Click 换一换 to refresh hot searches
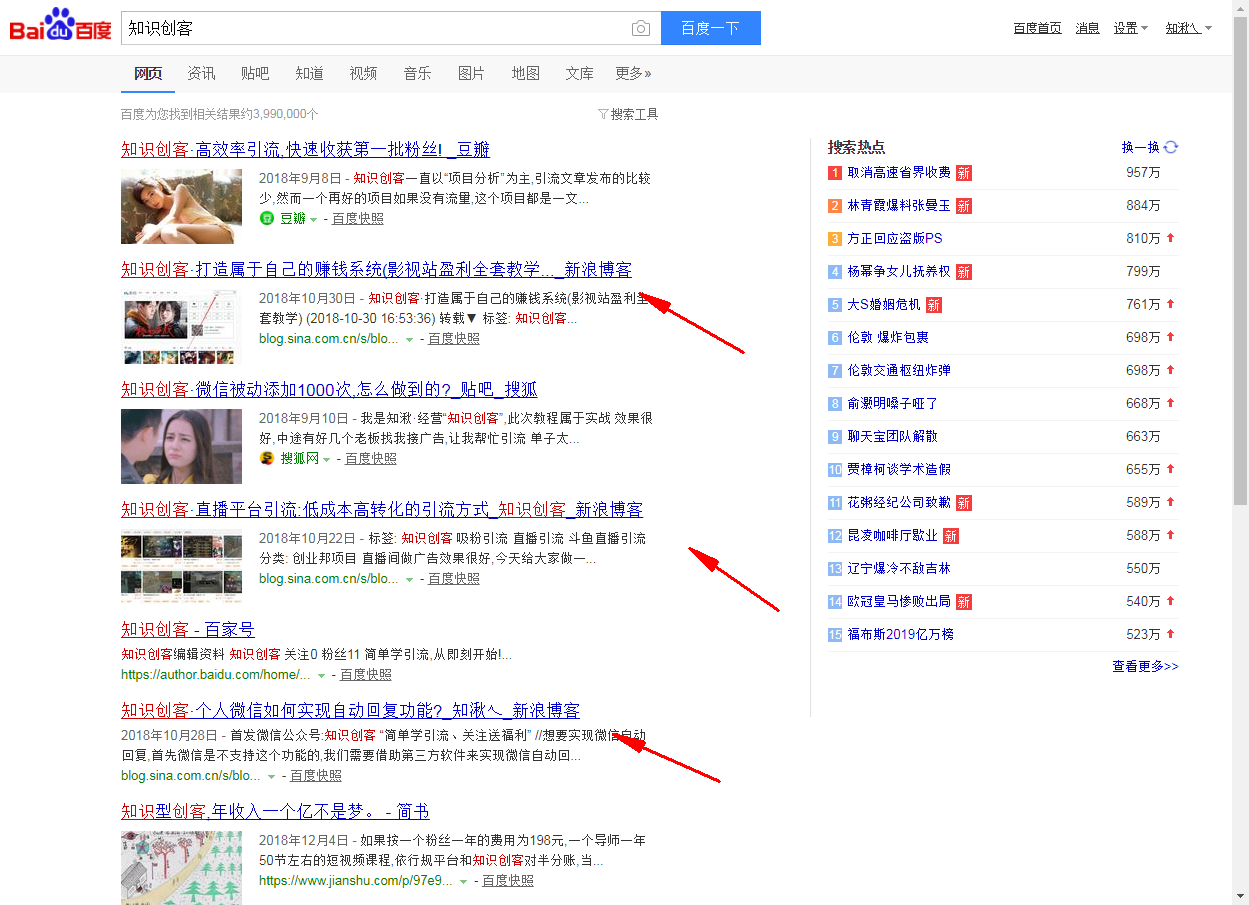This screenshot has height=905, width=1249. coord(1140,147)
